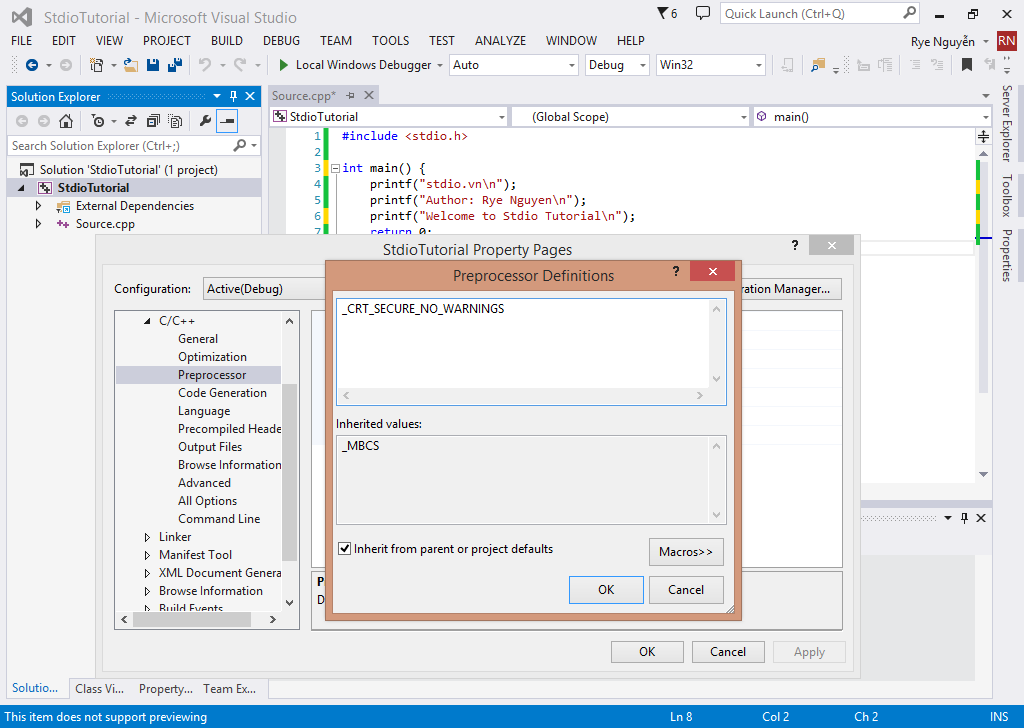
Task: Click Cancel in the Property Pages dialog
Action: [x=728, y=652]
